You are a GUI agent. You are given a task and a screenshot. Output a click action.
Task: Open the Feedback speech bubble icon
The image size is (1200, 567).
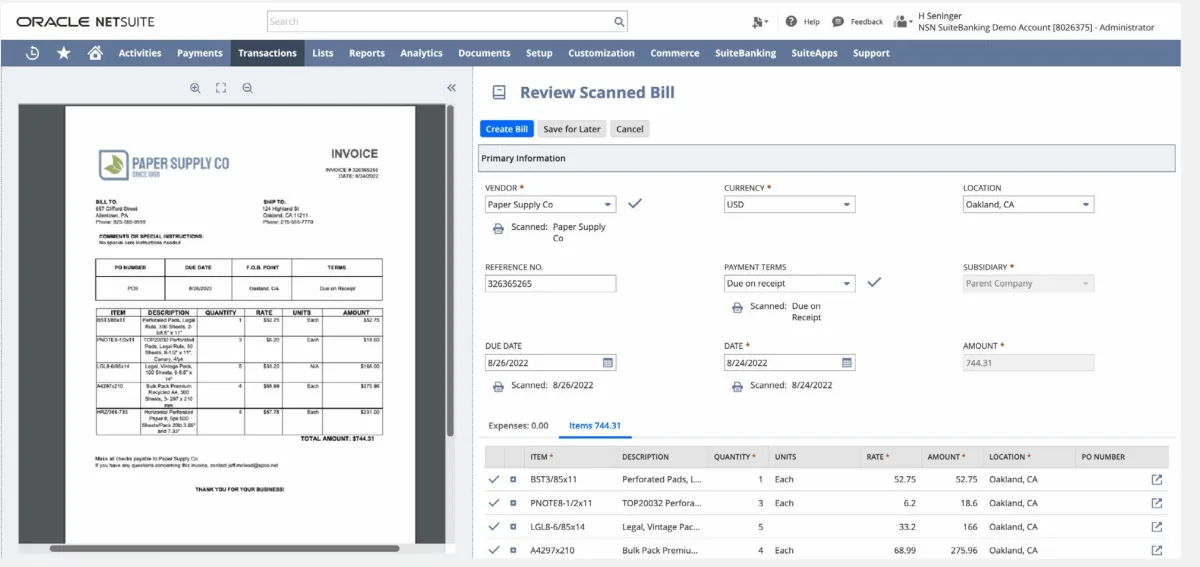(838, 21)
